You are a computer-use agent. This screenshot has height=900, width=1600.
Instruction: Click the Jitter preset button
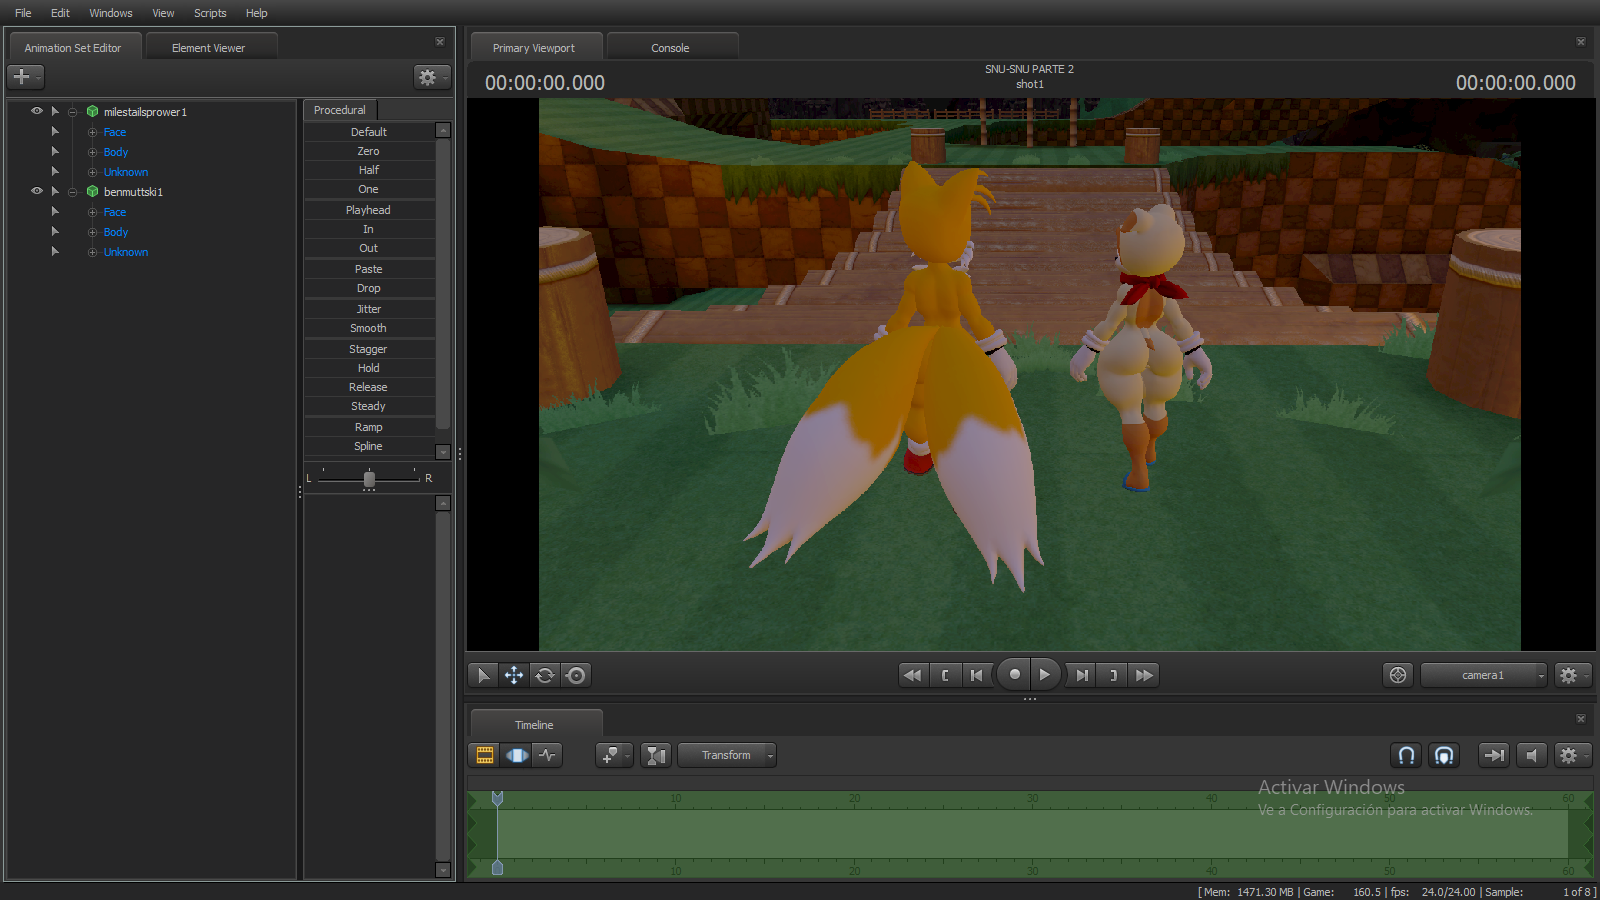click(368, 309)
